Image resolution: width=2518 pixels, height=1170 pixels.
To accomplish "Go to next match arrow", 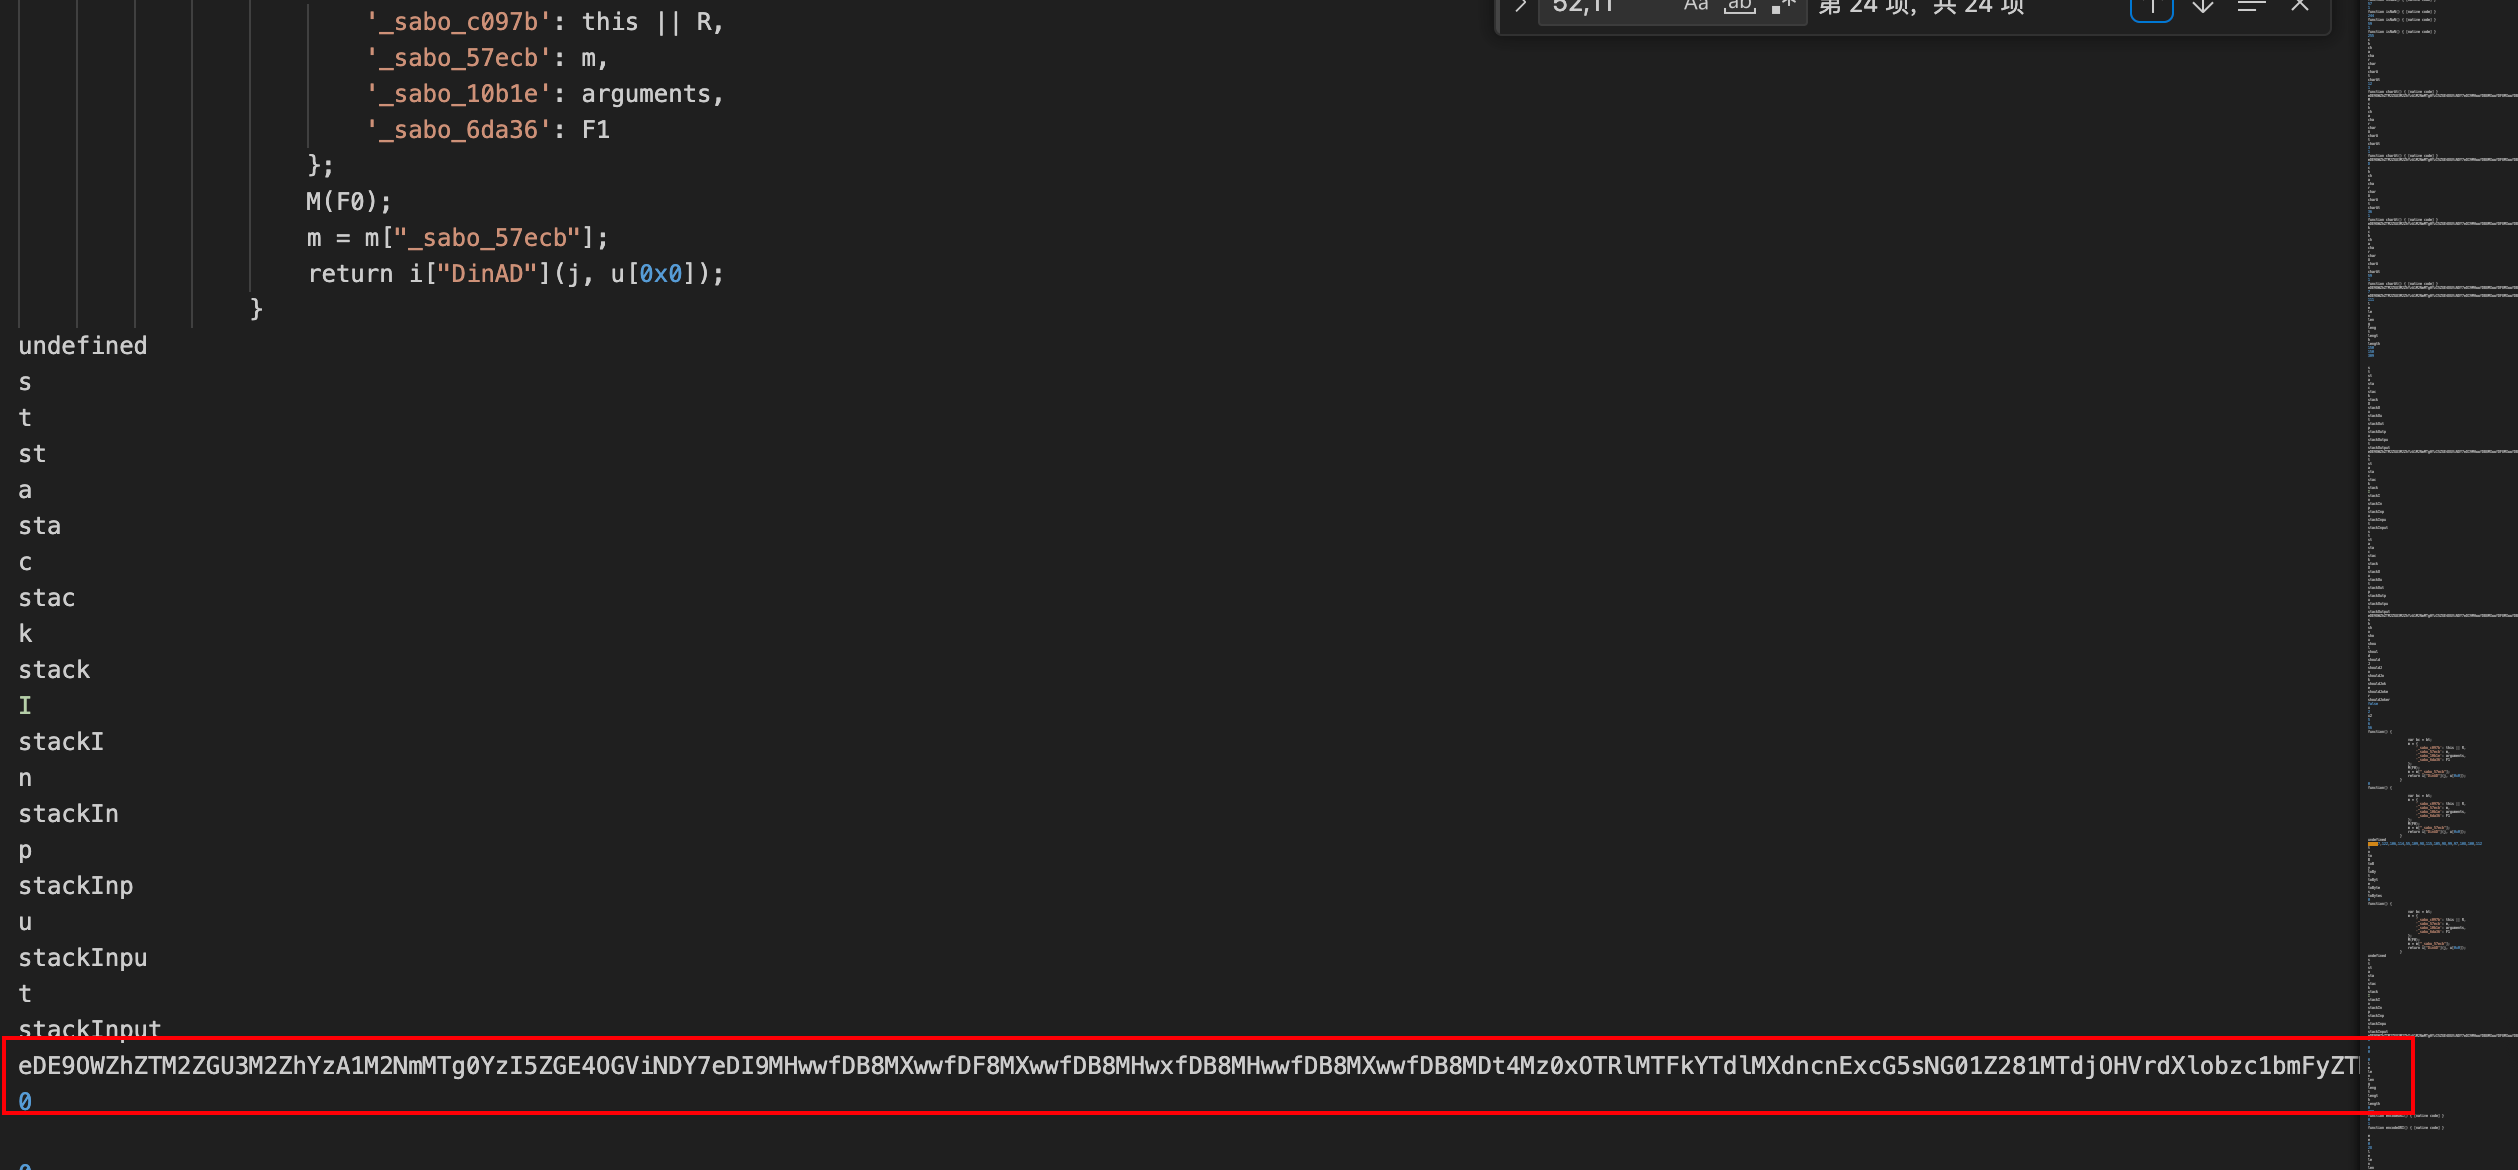I will pyautogui.click(x=2202, y=8).
